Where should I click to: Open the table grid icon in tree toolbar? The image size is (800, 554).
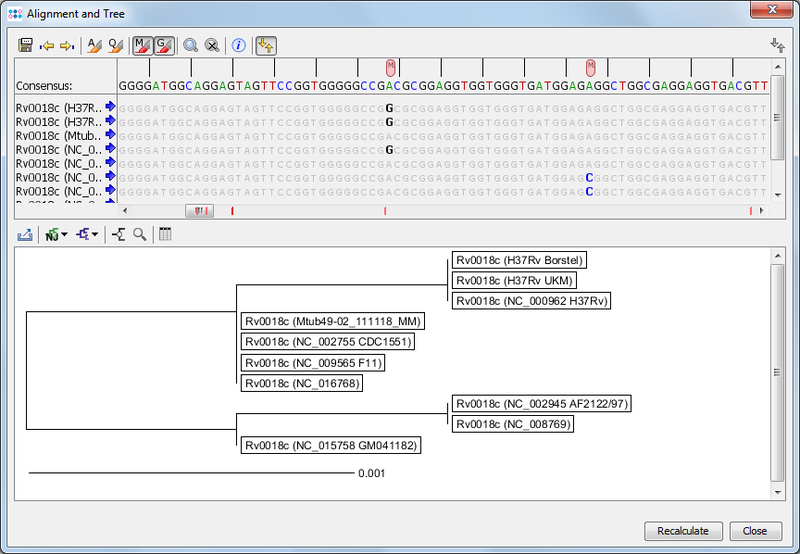[x=165, y=234]
